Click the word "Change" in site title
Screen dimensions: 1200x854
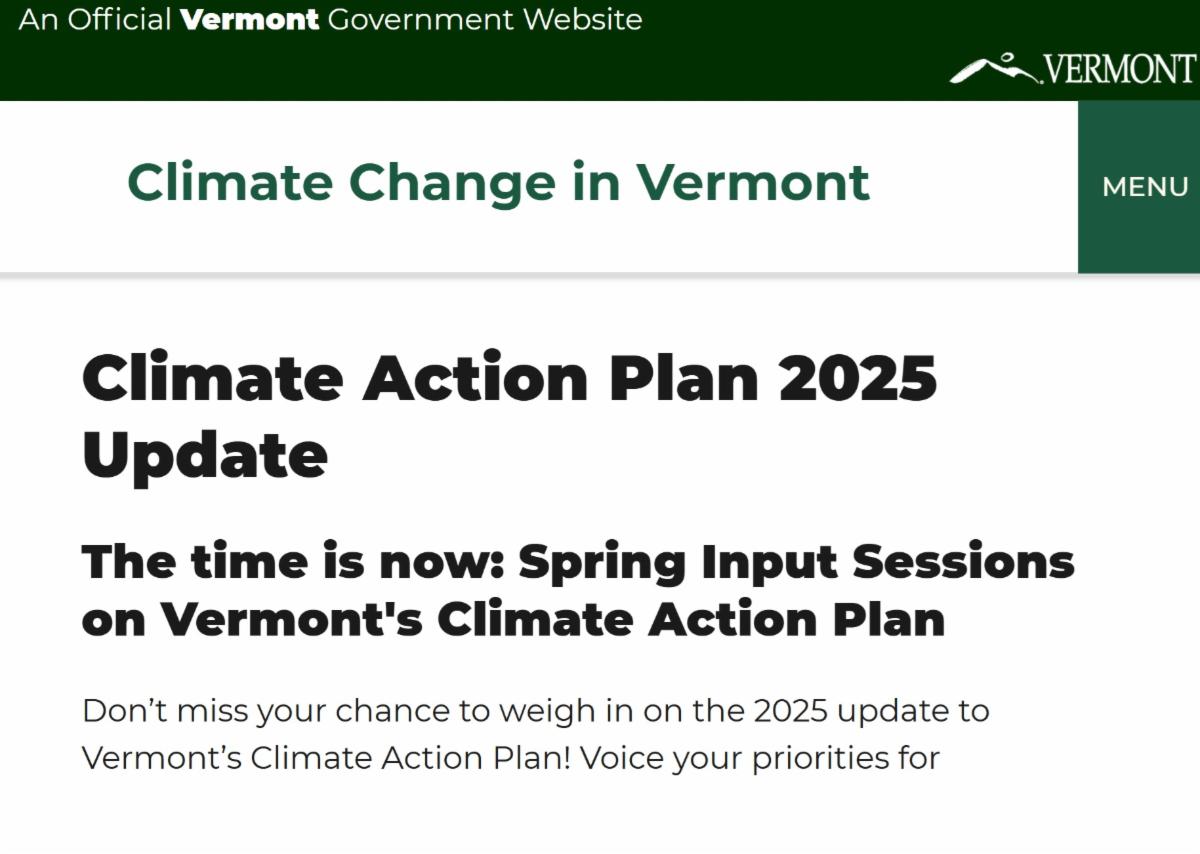[x=451, y=182]
